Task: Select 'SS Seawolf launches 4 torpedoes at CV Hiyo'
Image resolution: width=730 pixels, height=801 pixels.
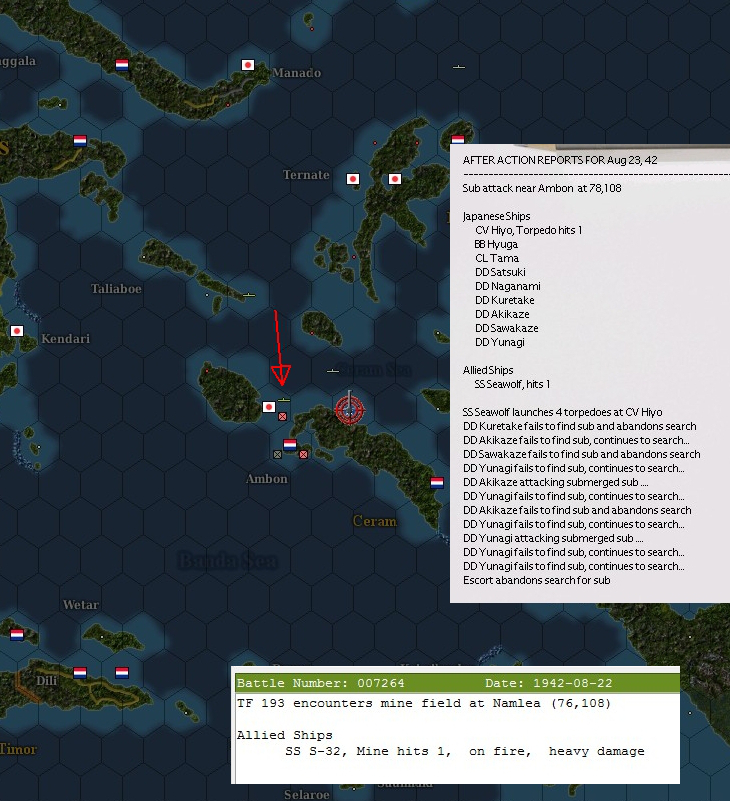Action: pyautogui.click(x=562, y=412)
